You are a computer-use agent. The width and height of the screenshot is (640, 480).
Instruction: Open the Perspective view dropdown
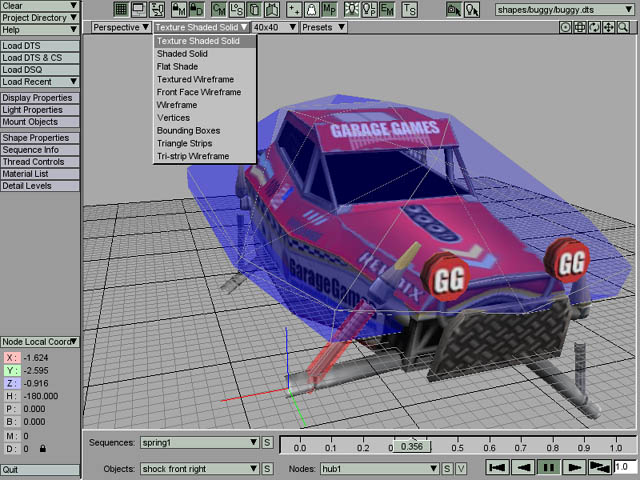[x=121, y=27]
